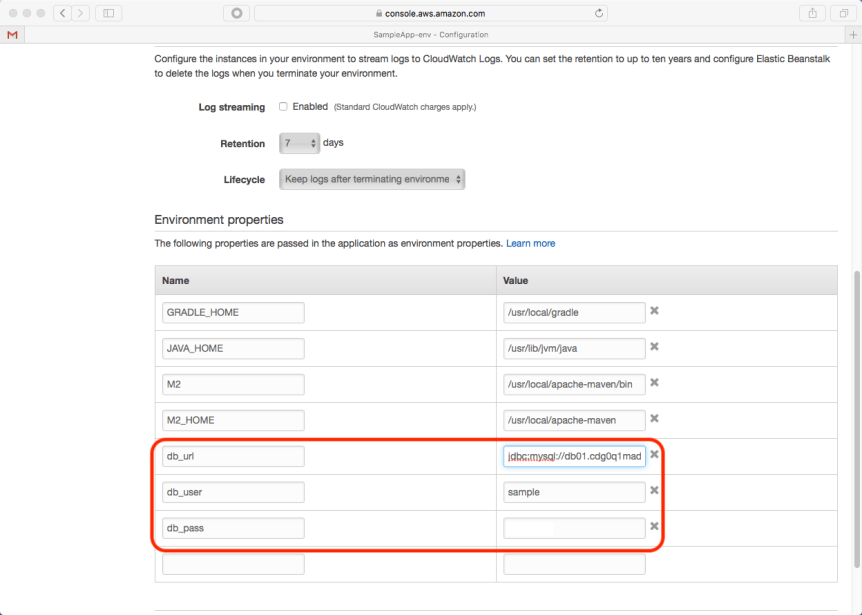Remove the GRADLE_HOME property with its X icon

654,311
